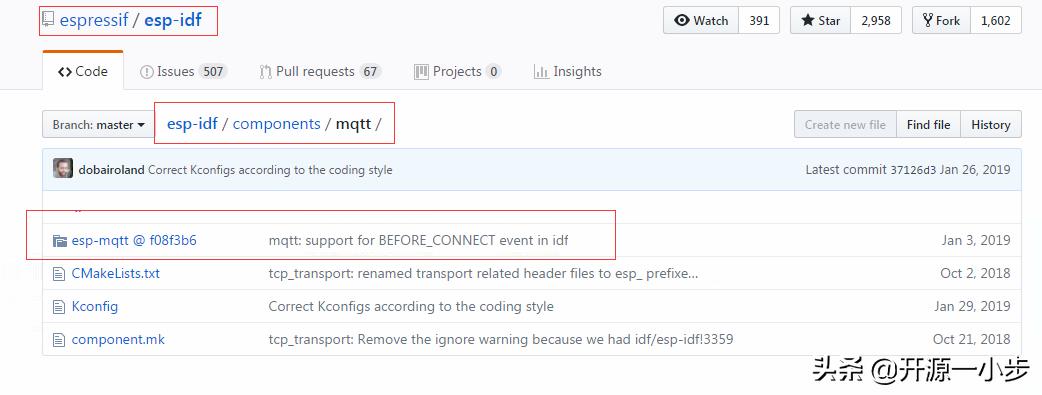Click the pull request icon

click(265, 72)
